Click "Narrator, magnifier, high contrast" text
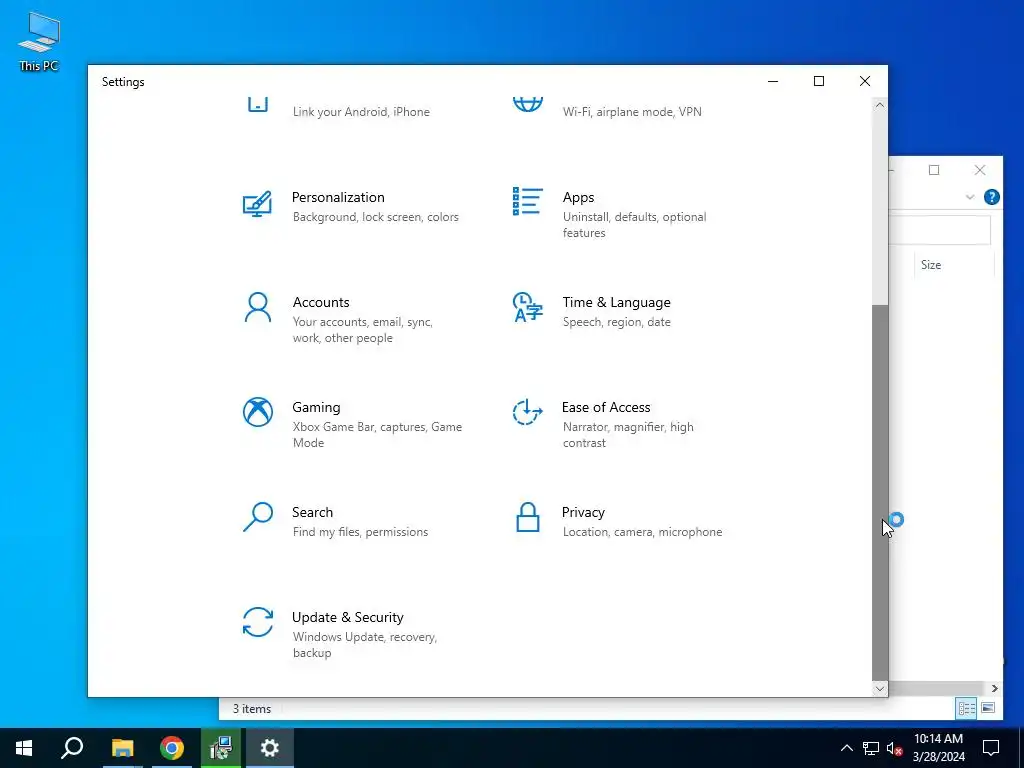Viewport: 1024px width, 768px height. [628, 434]
